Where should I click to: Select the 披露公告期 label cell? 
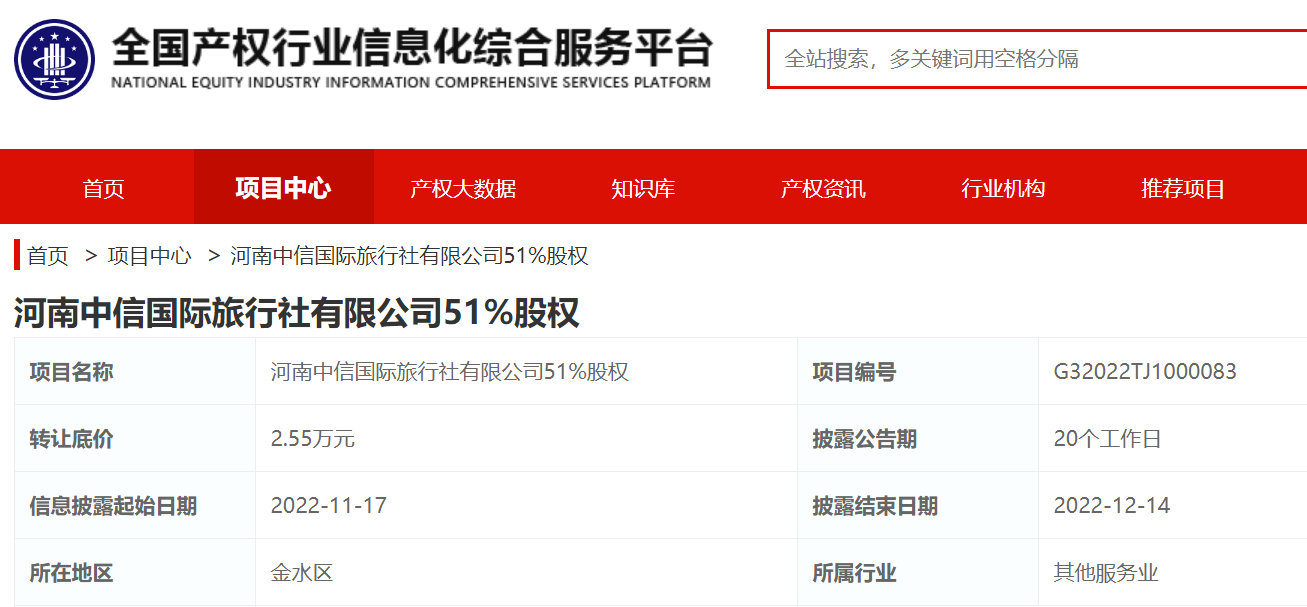tap(918, 438)
